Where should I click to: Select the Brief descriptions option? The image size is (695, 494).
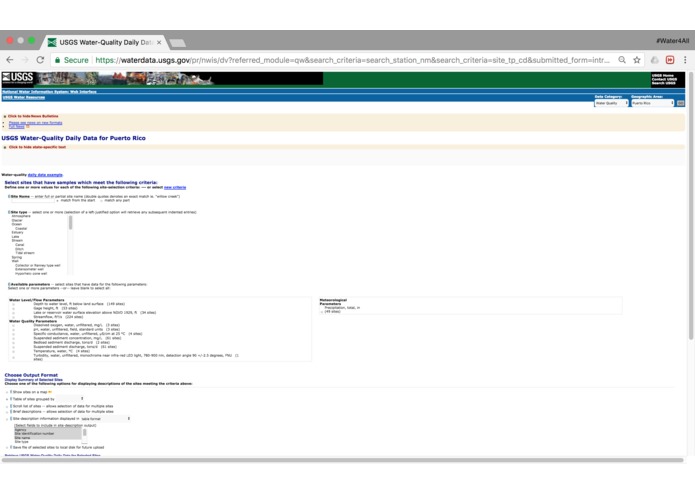[7, 412]
